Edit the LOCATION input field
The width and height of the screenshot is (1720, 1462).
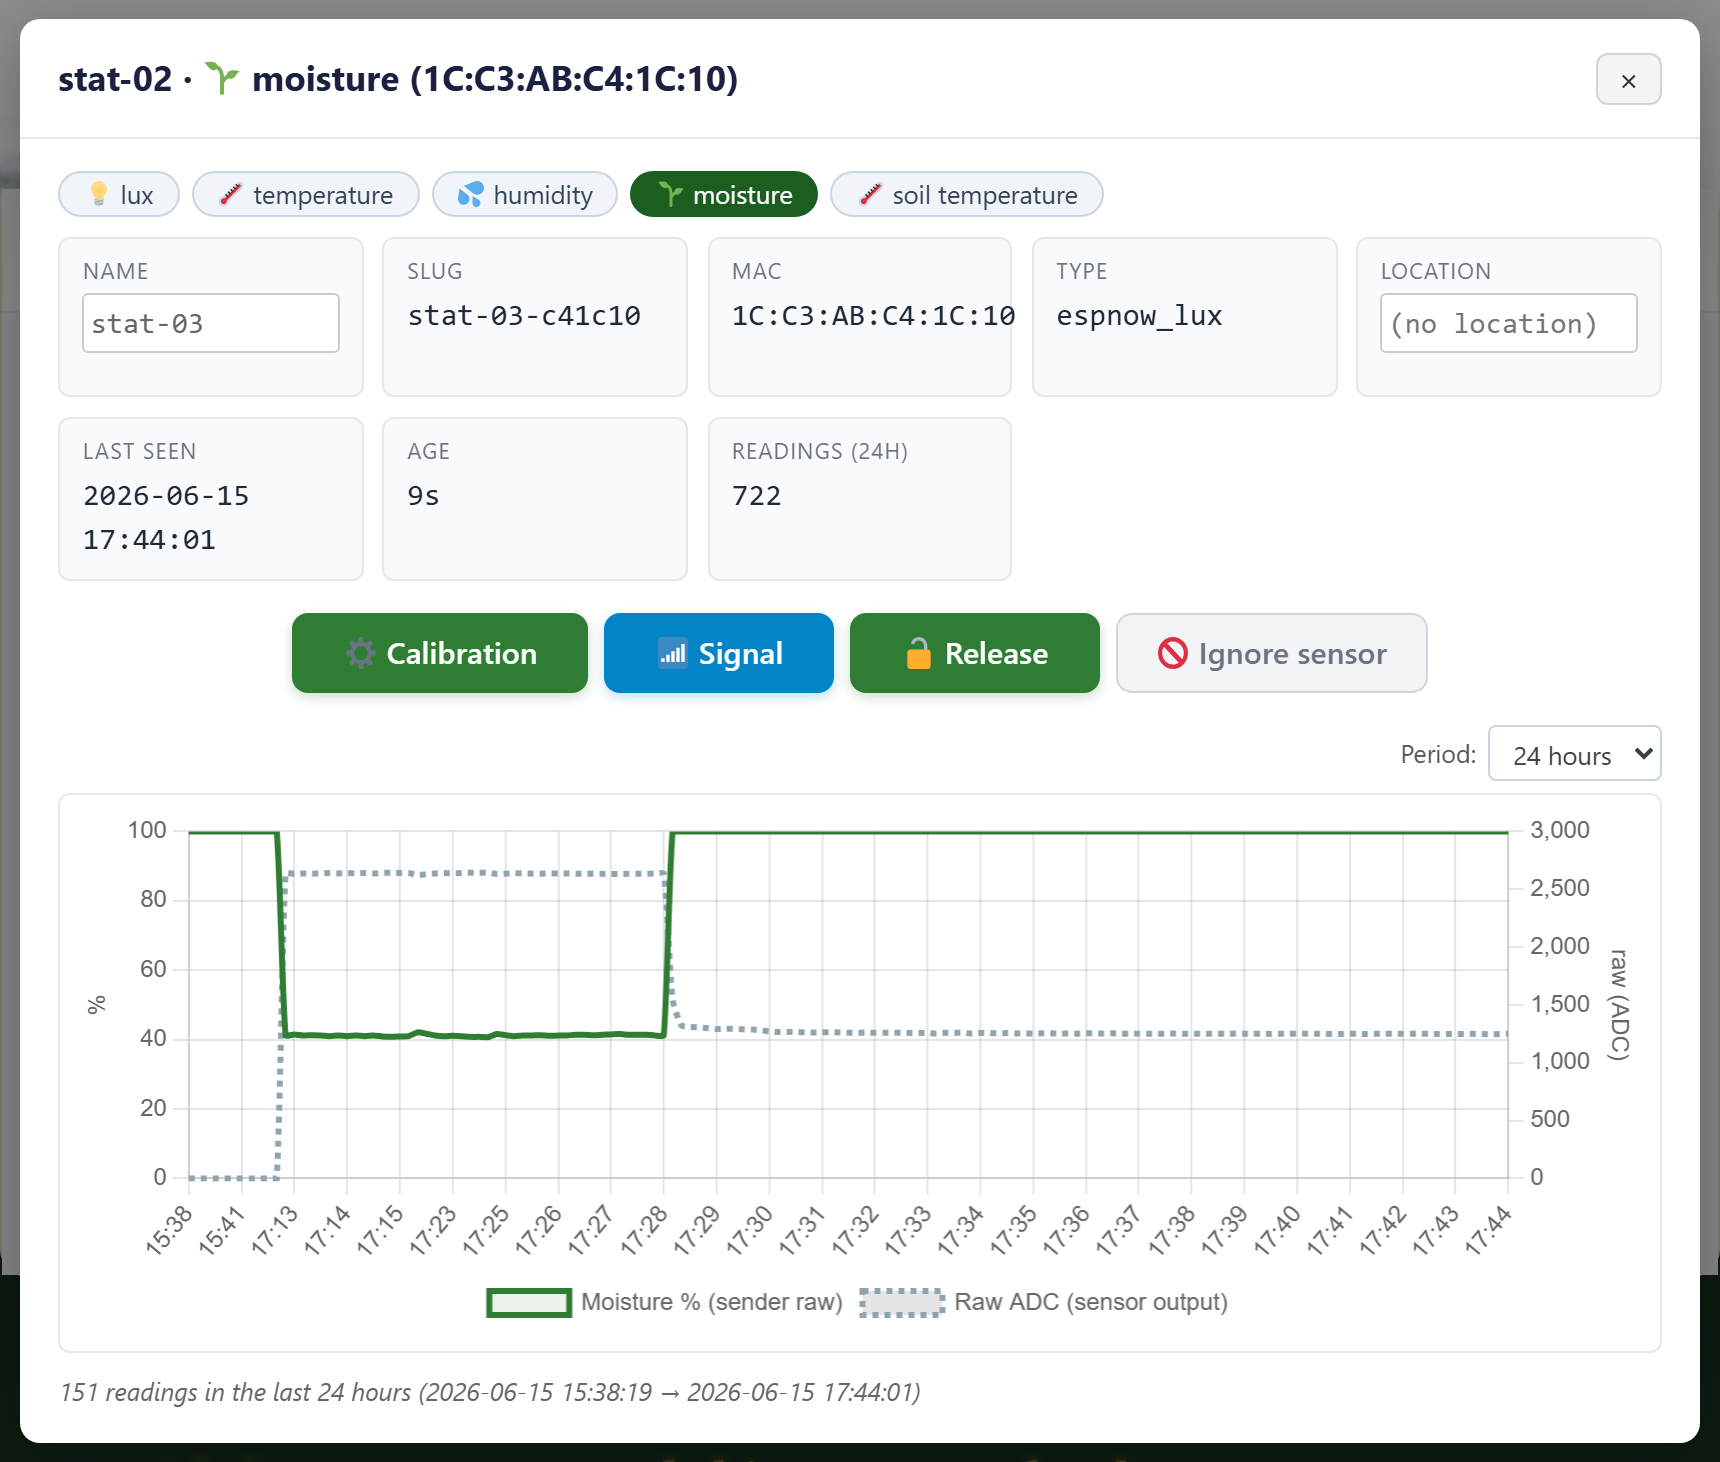point(1508,323)
